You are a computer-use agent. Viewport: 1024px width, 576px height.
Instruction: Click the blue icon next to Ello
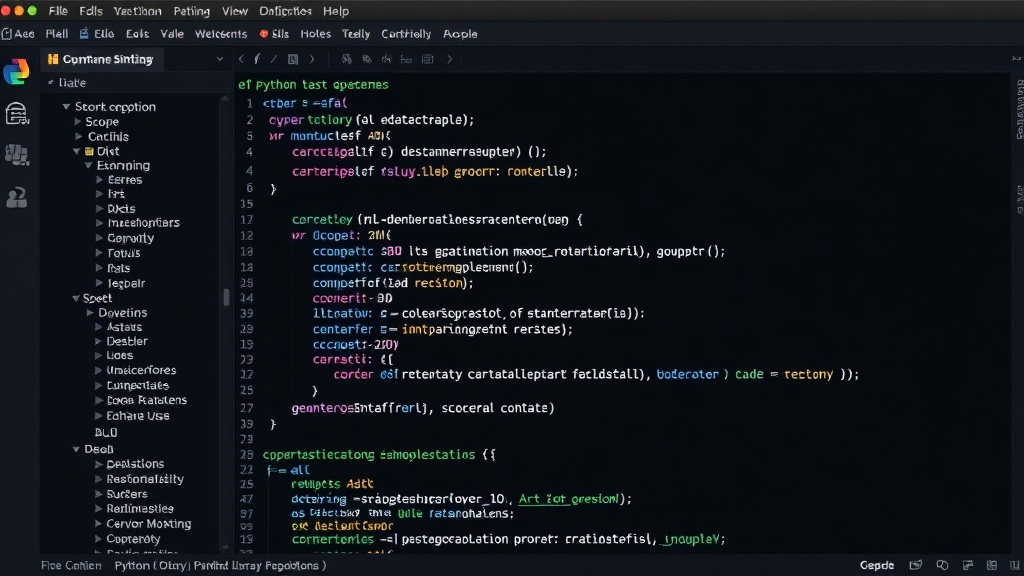84,33
